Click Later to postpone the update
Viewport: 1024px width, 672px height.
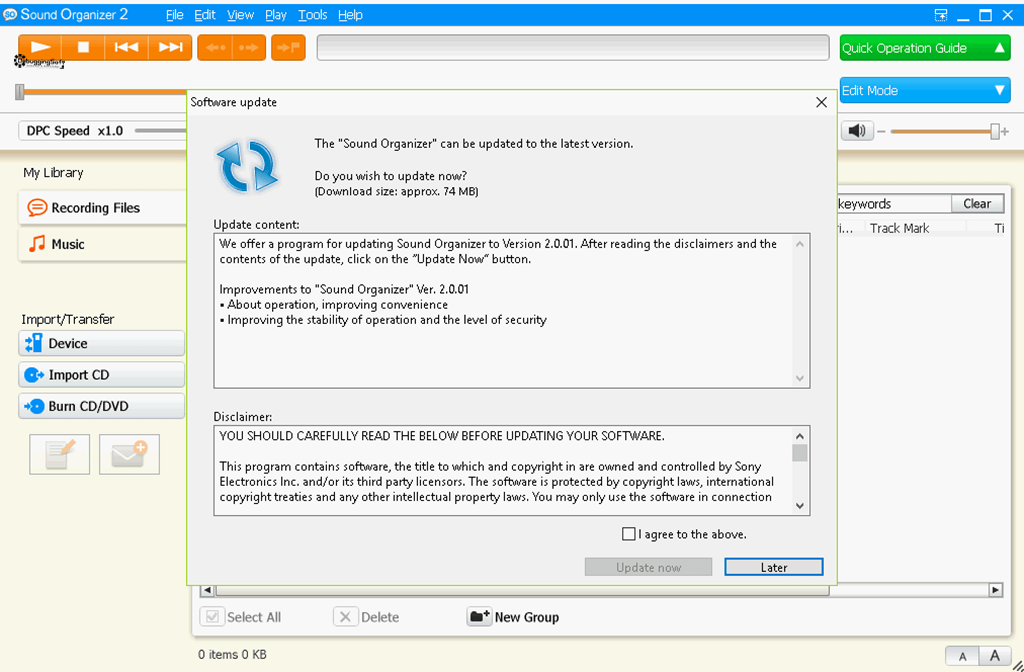(x=774, y=568)
